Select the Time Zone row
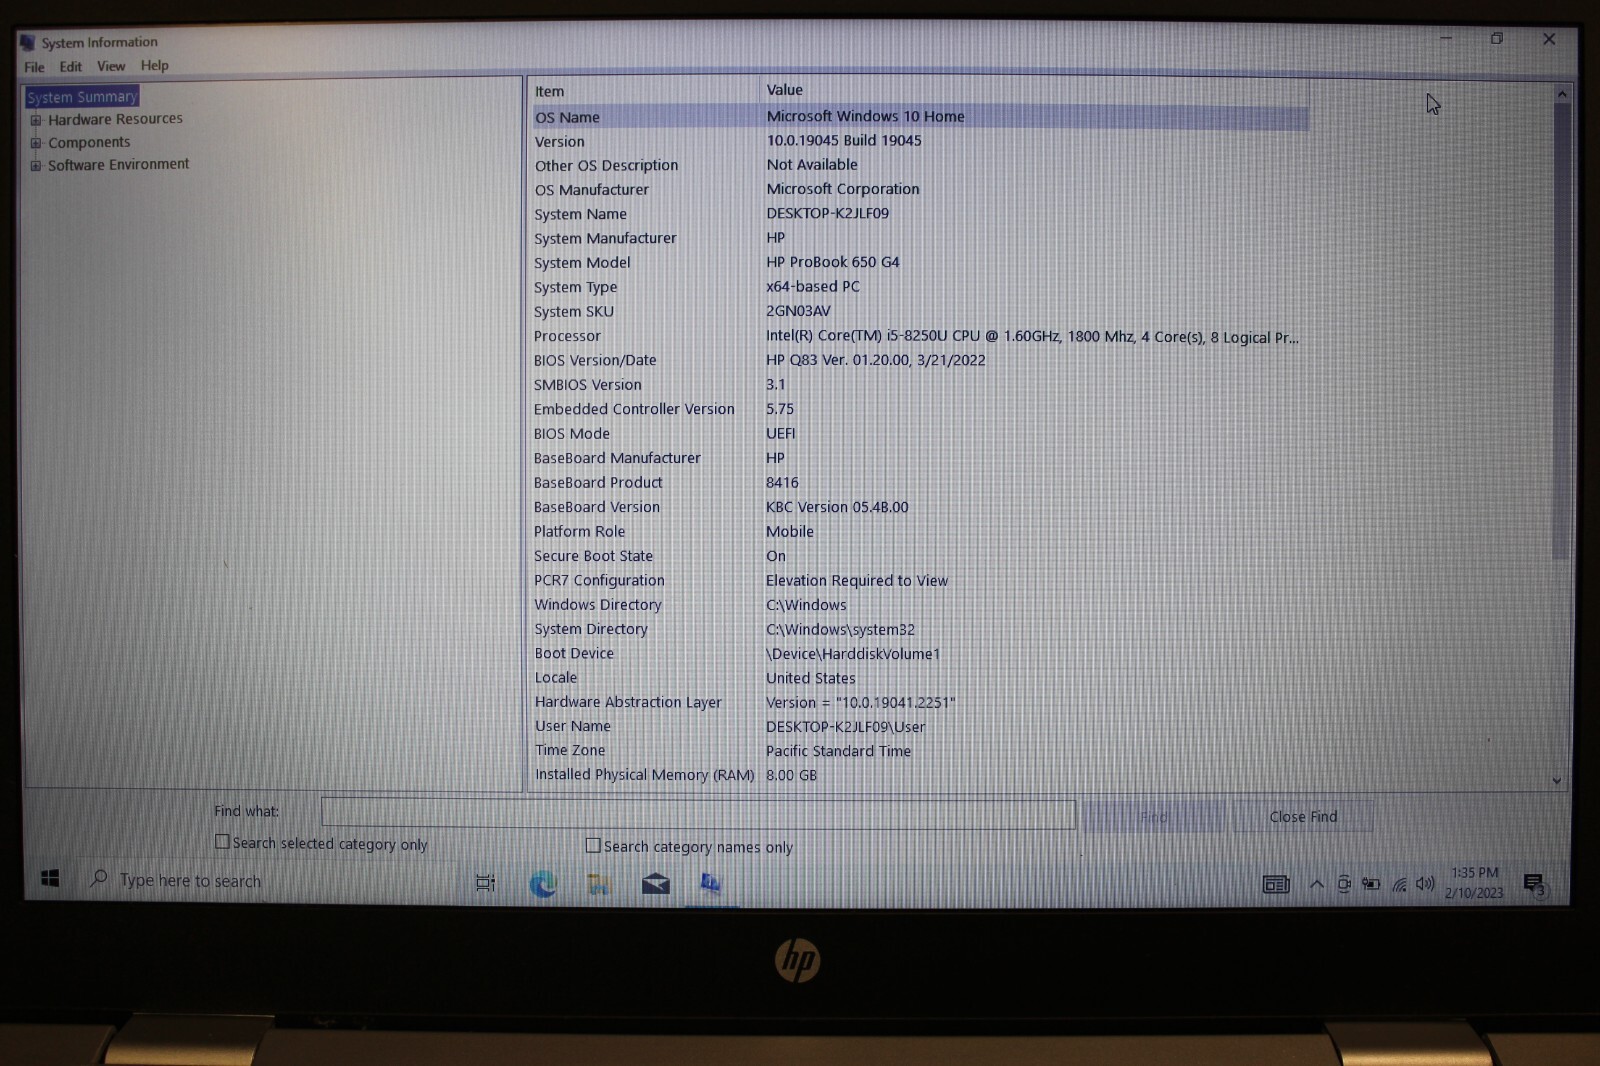Viewport: 1600px width, 1066px height. pos(920,750)
